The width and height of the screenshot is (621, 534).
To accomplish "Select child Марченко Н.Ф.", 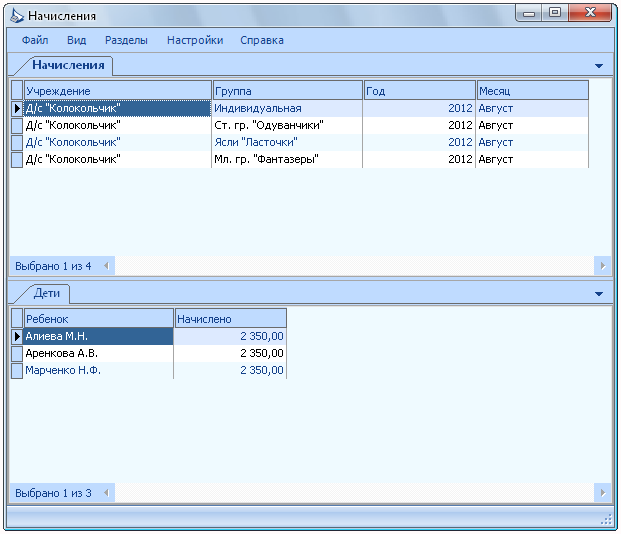I will point(98,370).
